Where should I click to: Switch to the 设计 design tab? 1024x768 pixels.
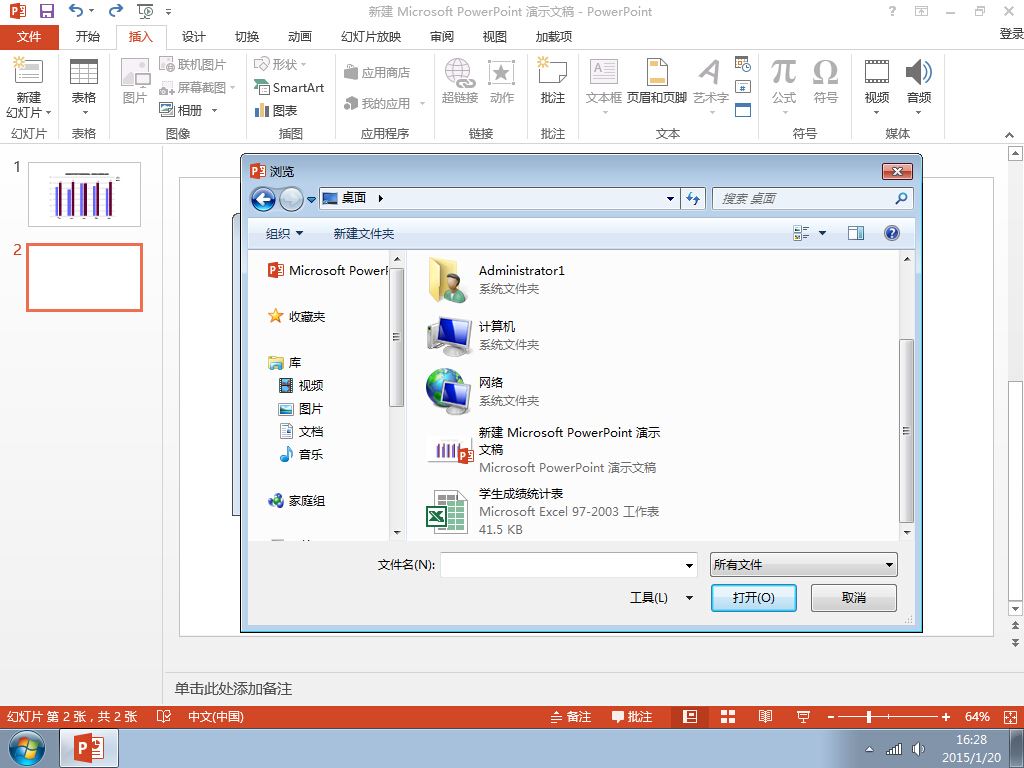(193, 37)
